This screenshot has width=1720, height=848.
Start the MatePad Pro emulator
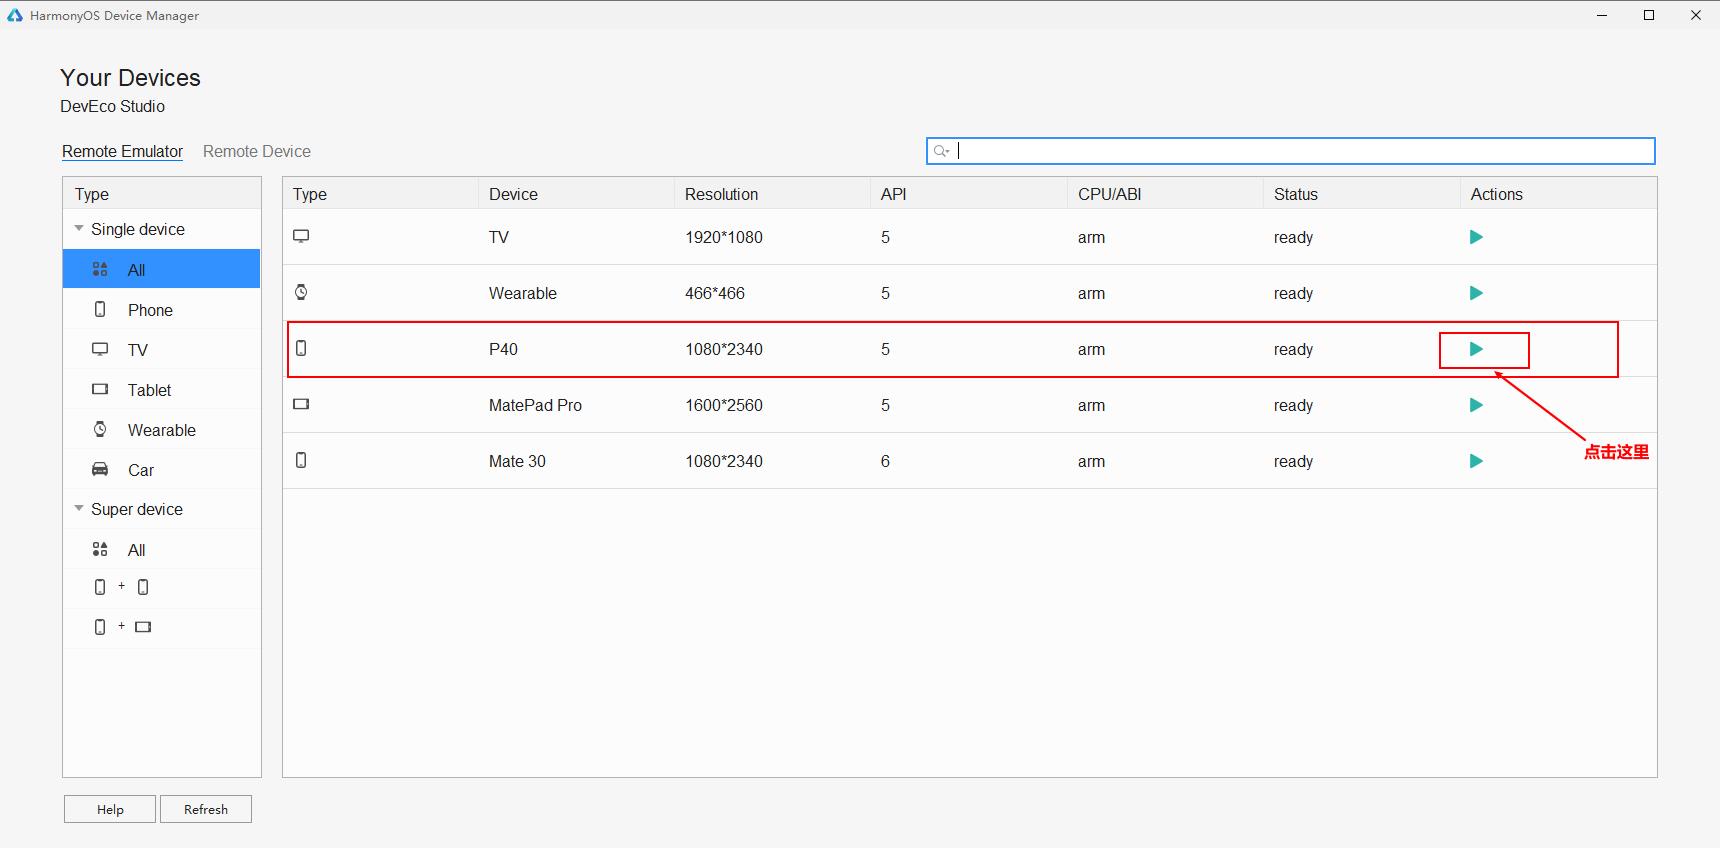click(x=1476, y=405)
